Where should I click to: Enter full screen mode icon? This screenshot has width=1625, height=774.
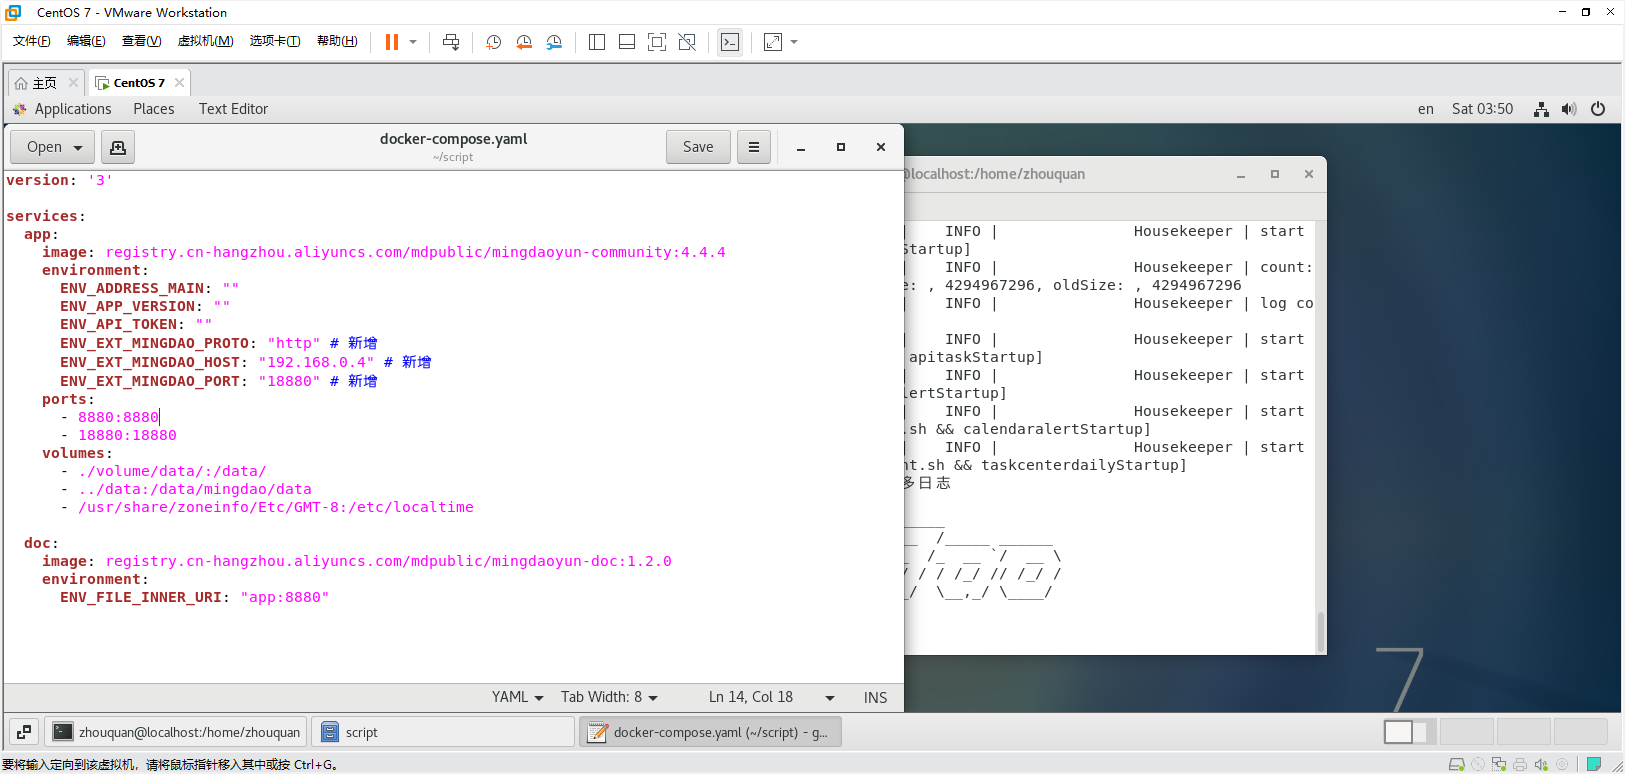(x=657, y=42)
